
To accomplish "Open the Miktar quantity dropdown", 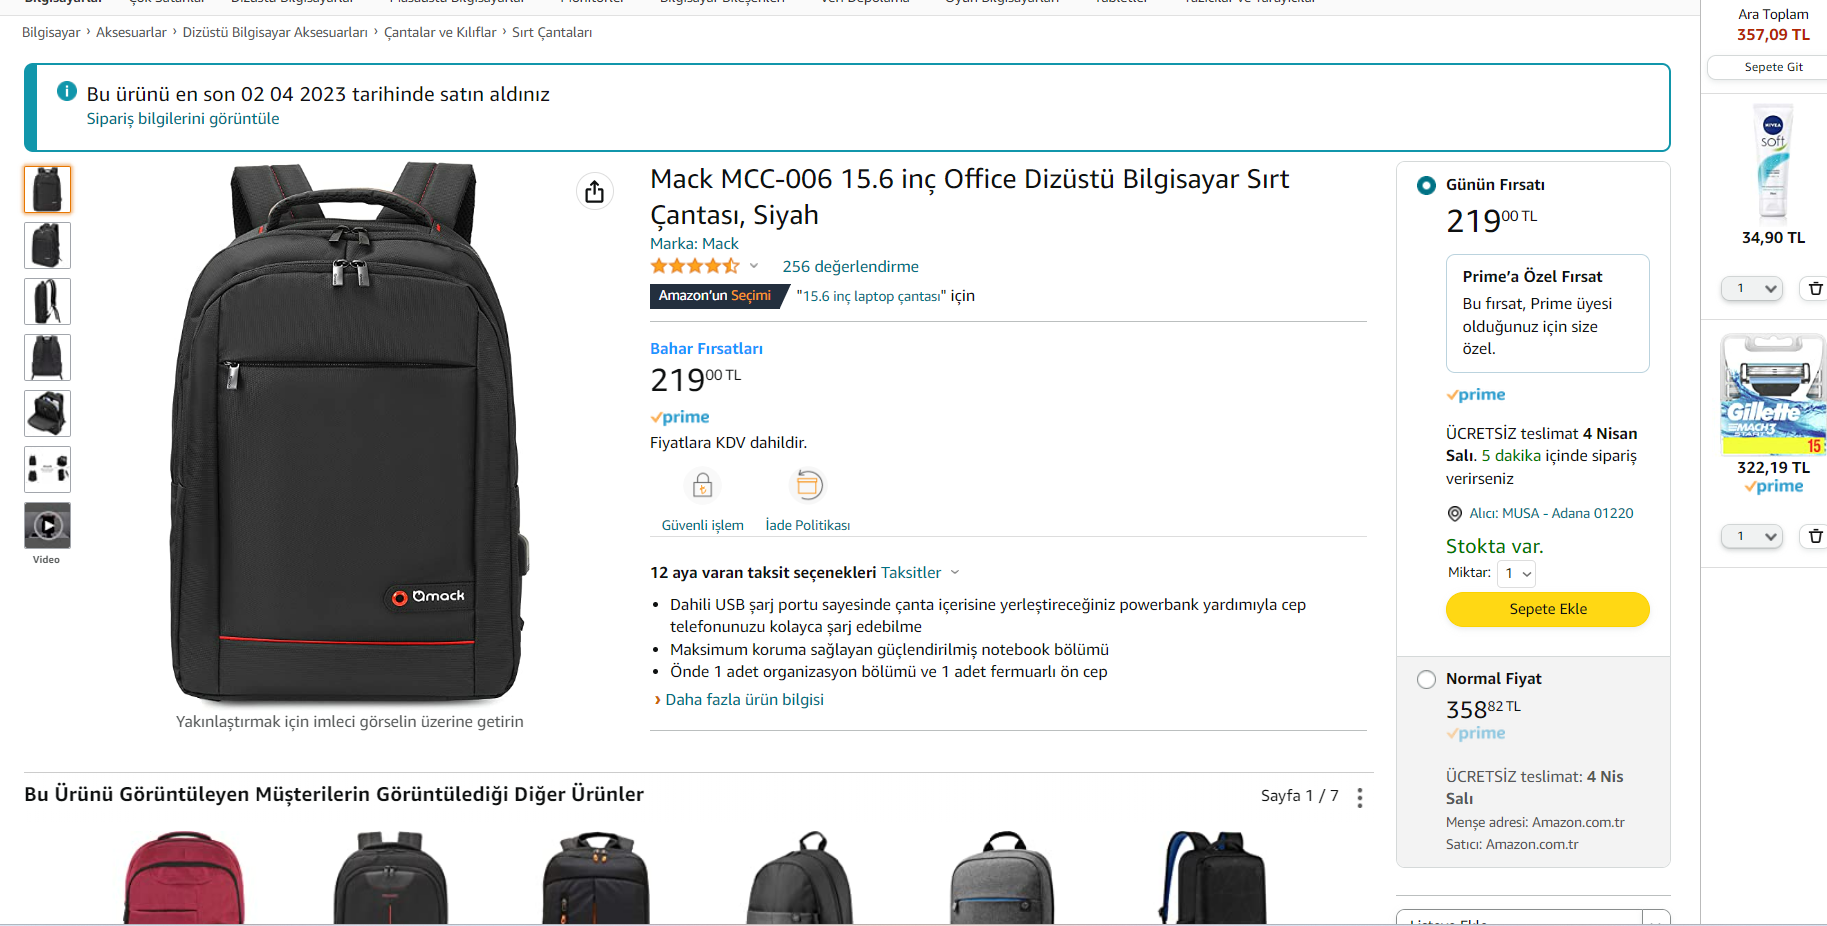I will (x=1516, y=573).
